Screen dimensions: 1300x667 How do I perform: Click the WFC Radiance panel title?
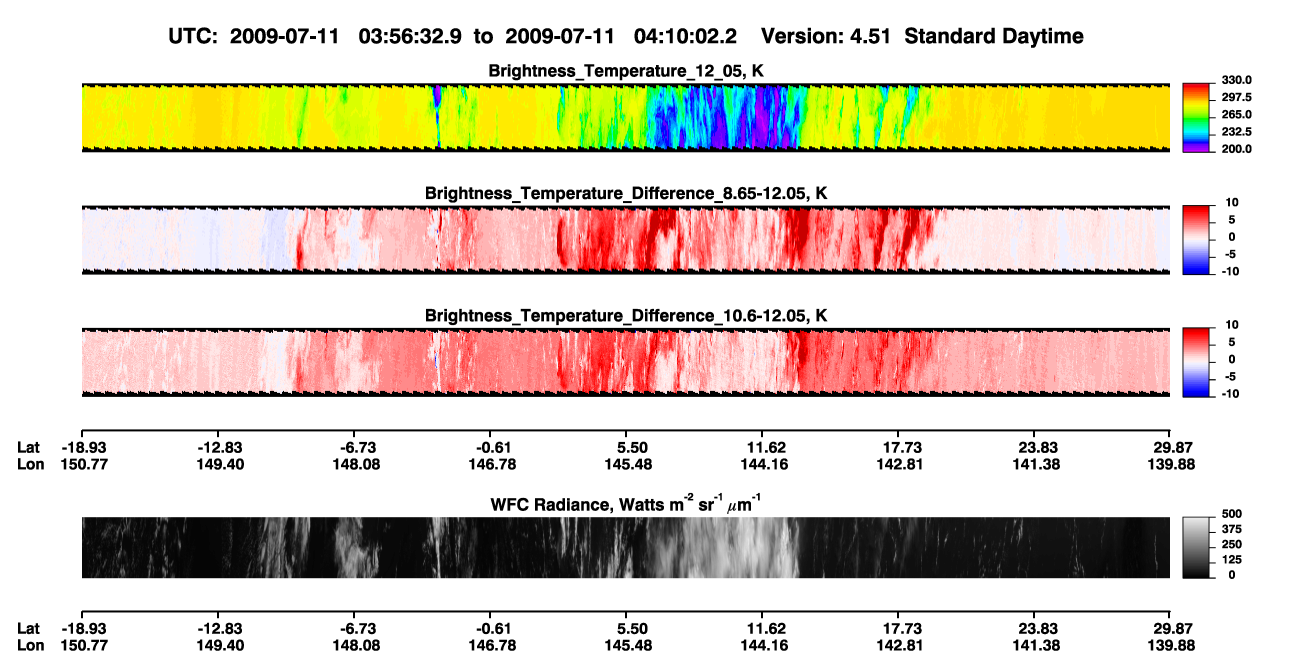coord(627,503)
